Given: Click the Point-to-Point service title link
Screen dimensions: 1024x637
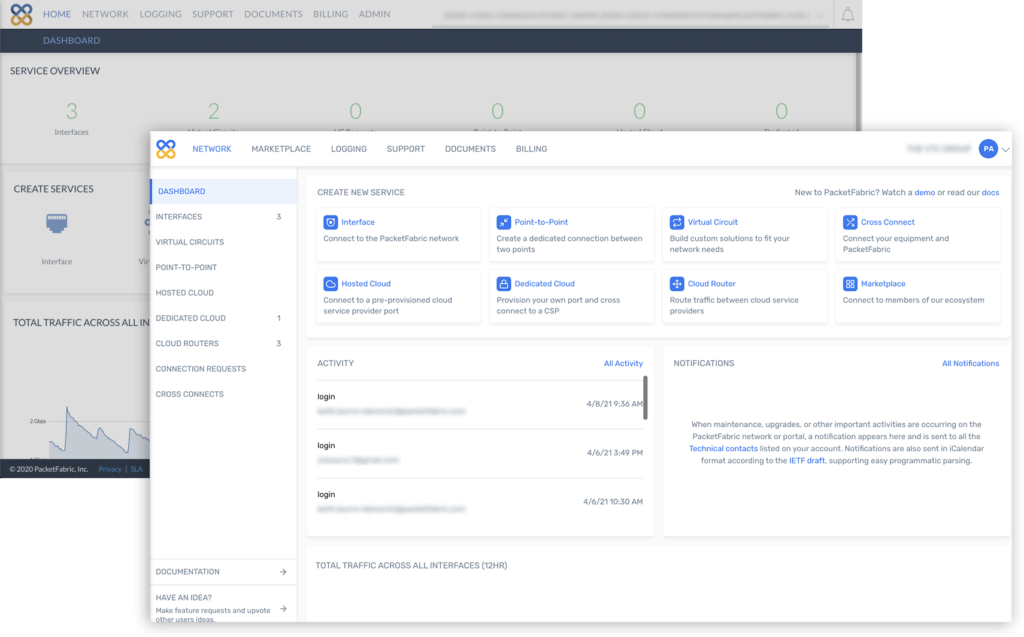Looking at the screenshot, I should click(541, 222).
